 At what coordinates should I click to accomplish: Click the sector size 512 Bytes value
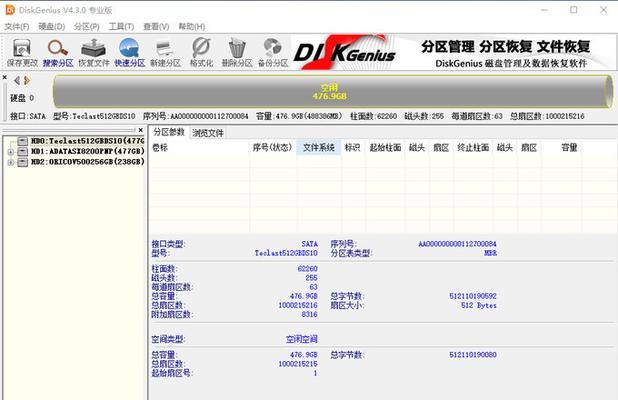(479, 305)
